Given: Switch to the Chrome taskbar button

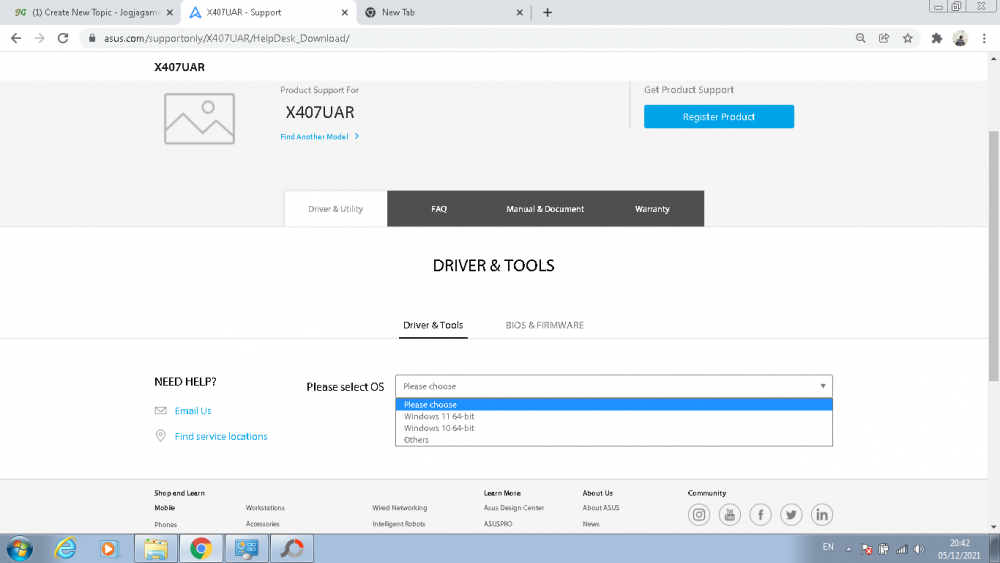Looking at the screenshot, I should click(201, 548).
